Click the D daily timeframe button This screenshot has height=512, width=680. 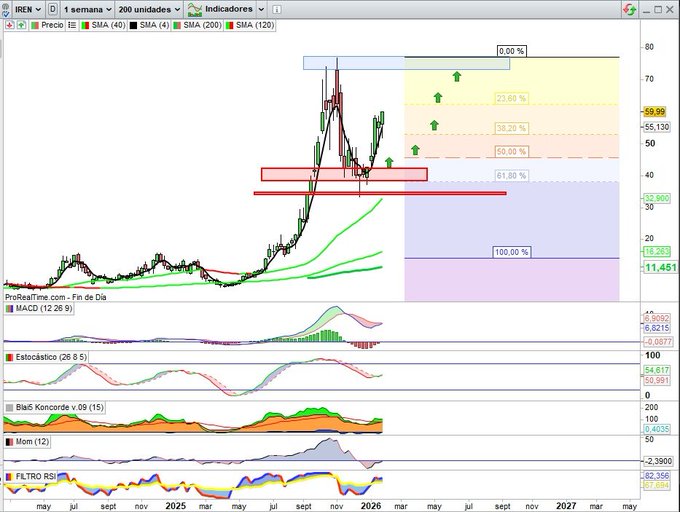point(52,8)
